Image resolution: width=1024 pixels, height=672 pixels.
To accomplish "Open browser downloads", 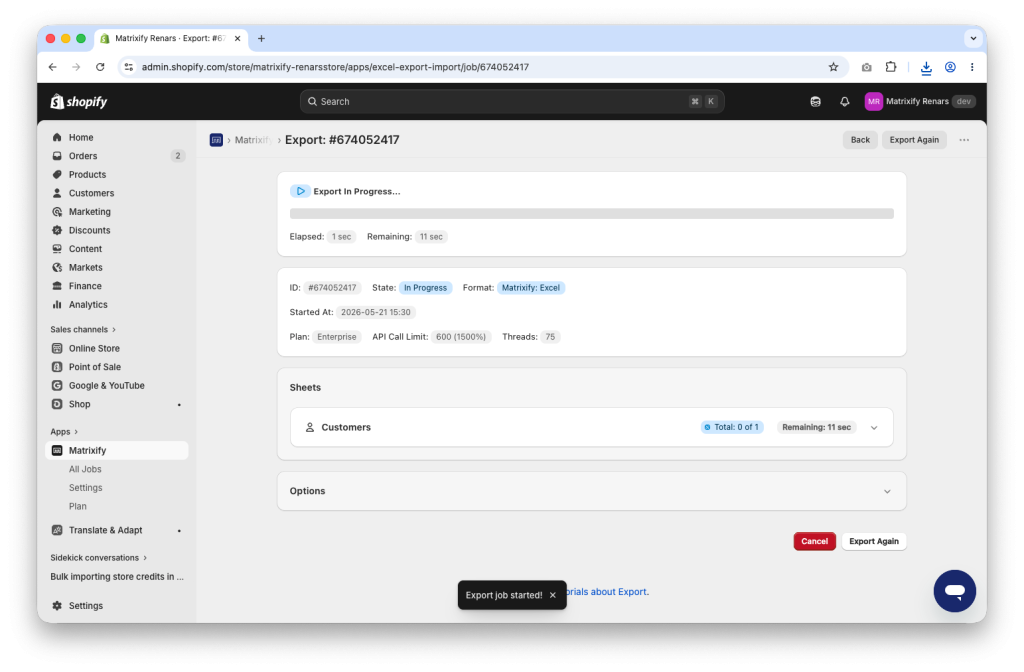I will 925,67.
